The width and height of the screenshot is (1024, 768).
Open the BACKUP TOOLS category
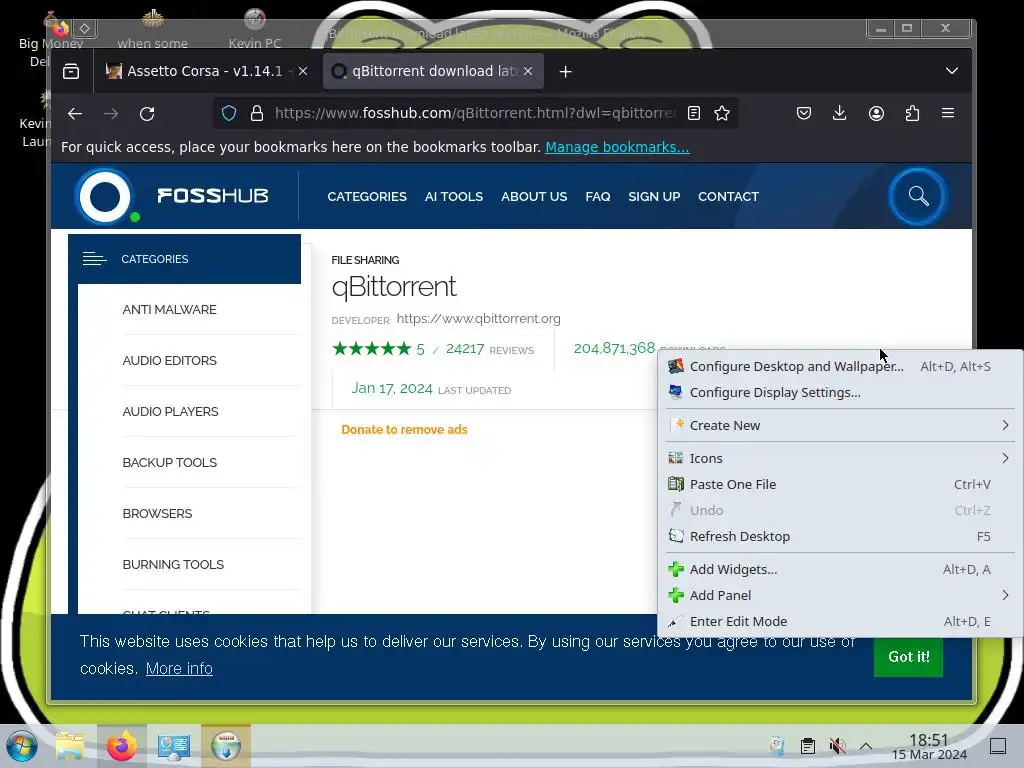click(170, 462)
